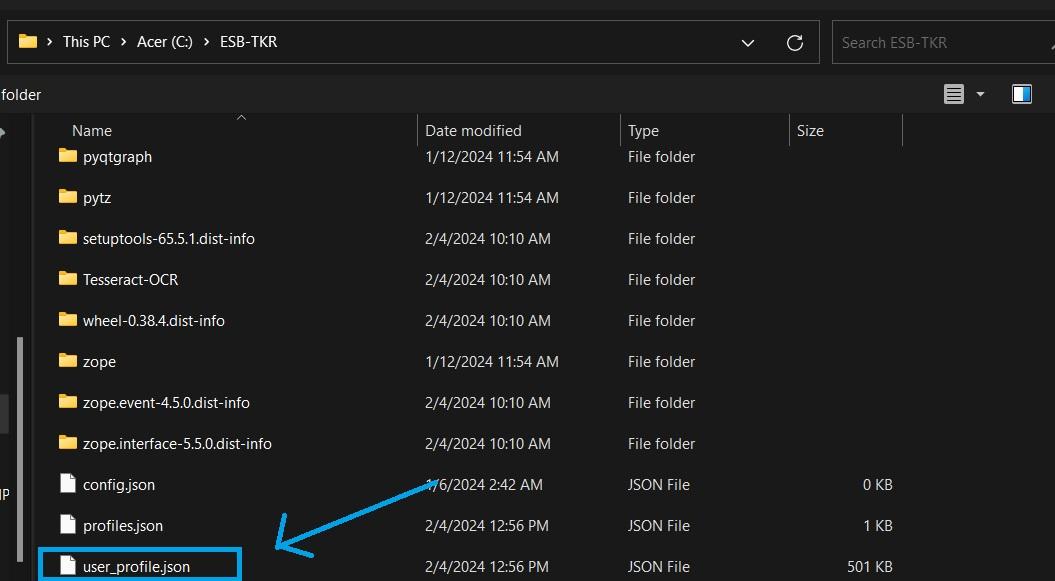Click the 1 KB size of profiles.json
Screen dimensions: 1055x581
coord(878,526)
